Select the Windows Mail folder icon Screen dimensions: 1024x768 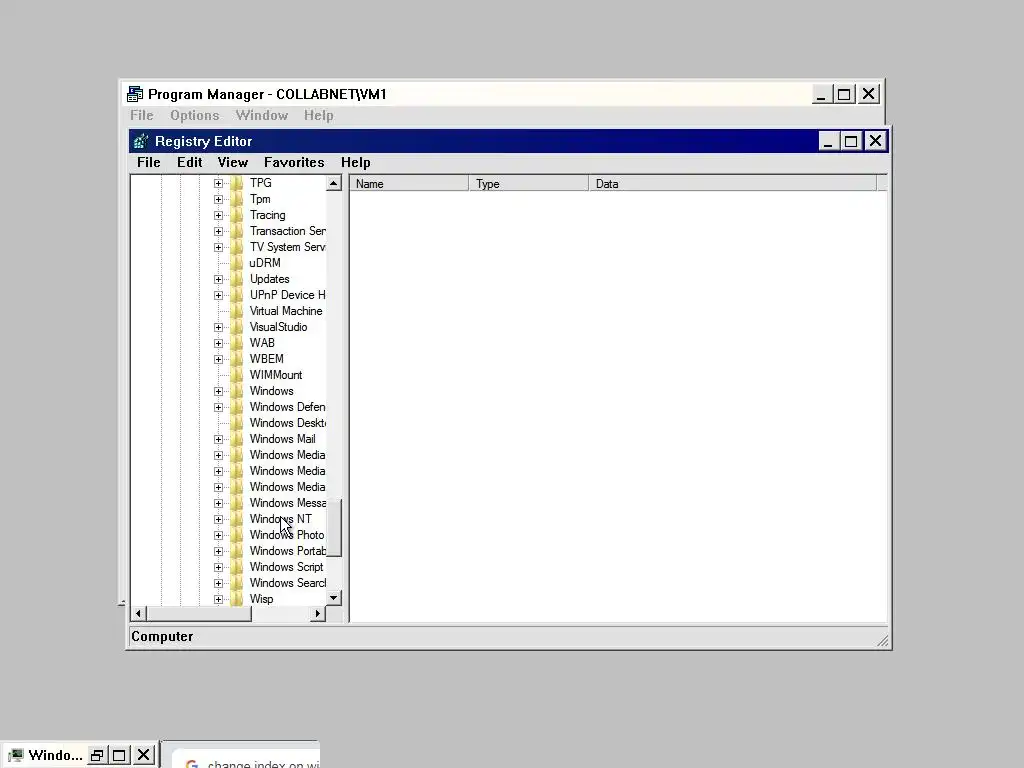pyautogui.click(x=237, y=439)
